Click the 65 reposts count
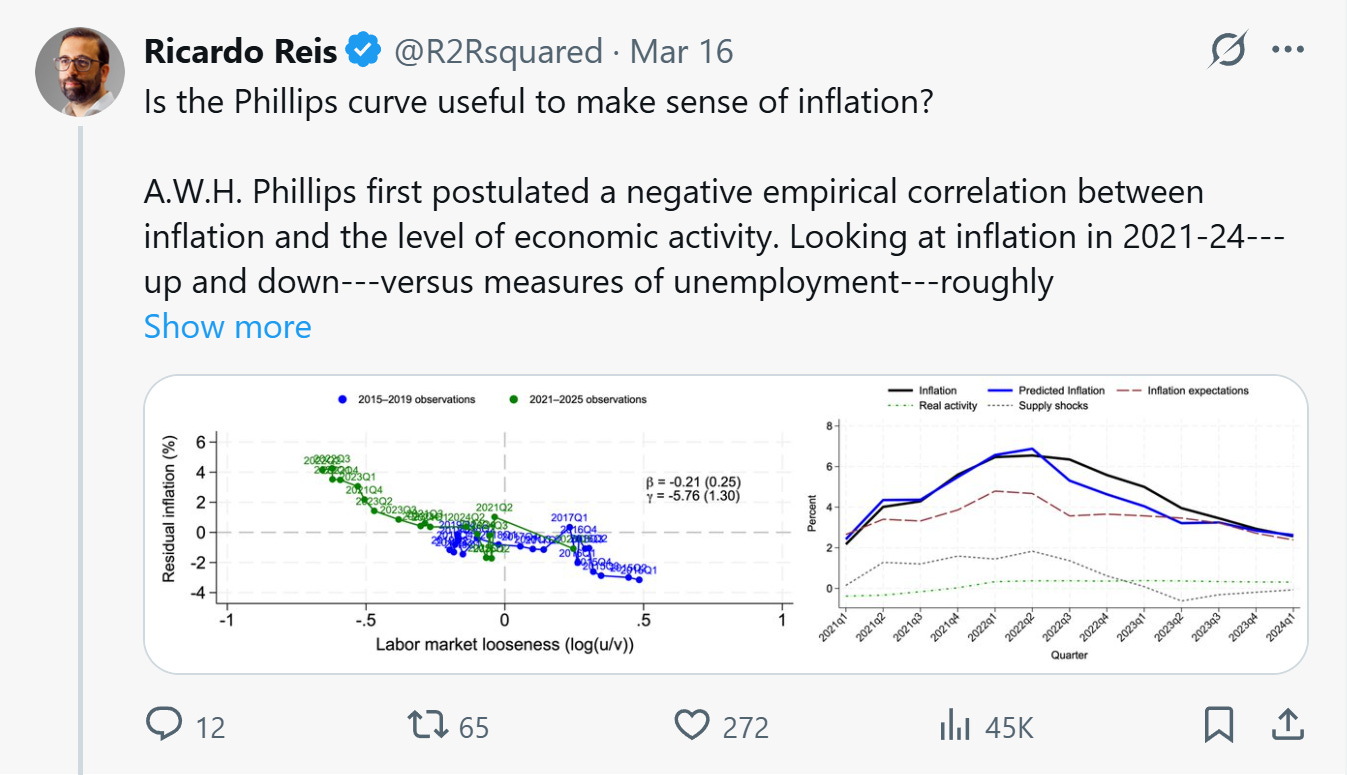Viewport: 1347px width, 775px height. [x=474, y=727]
